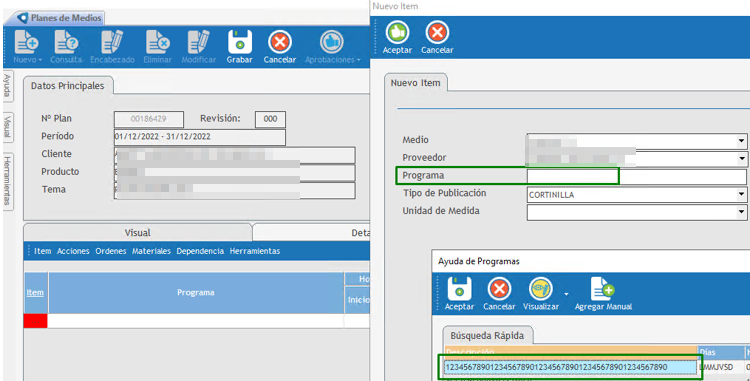Click the Producto field
Screen dimensions: 750x381
234,173
